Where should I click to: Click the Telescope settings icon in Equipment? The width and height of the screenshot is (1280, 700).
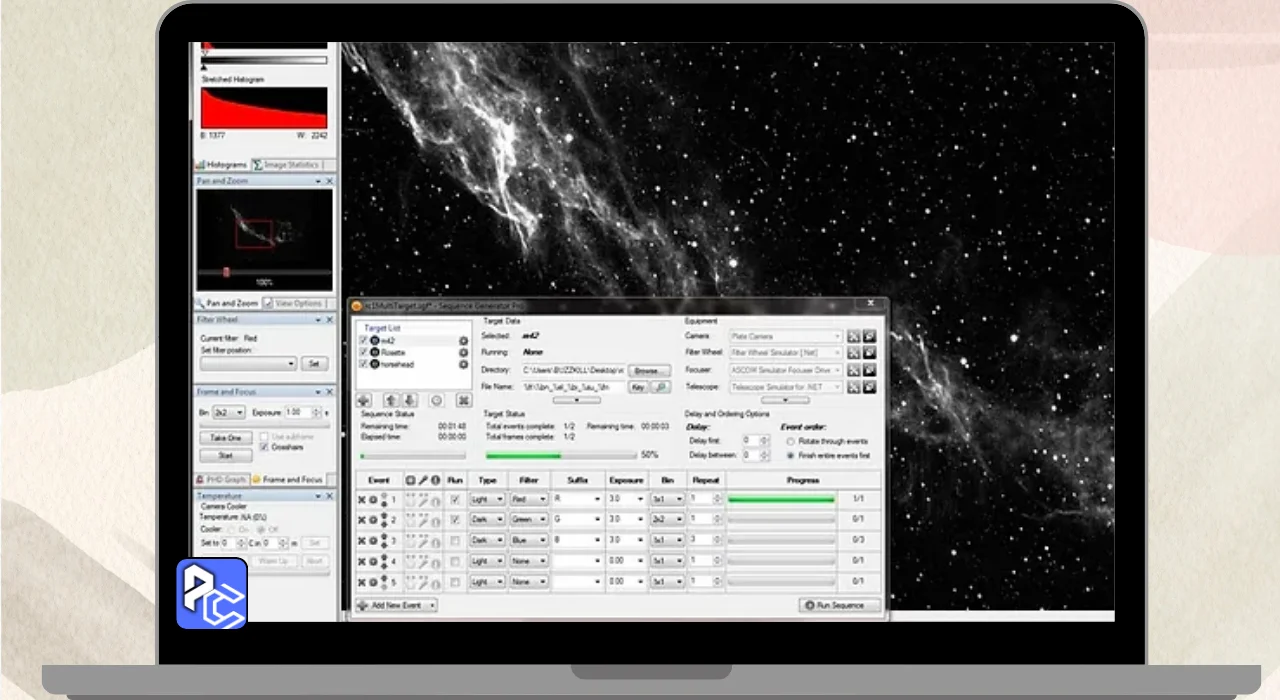pos(868,386)
